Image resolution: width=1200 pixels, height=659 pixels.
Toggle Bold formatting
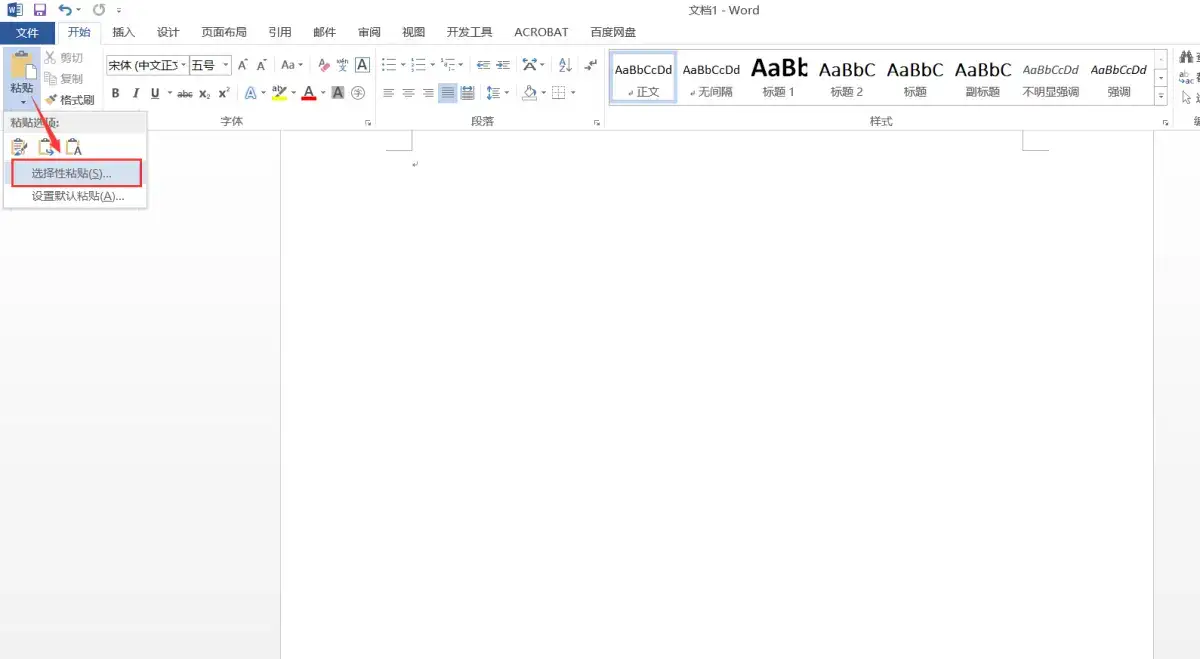pyautogui.click(x=115, y=93)
